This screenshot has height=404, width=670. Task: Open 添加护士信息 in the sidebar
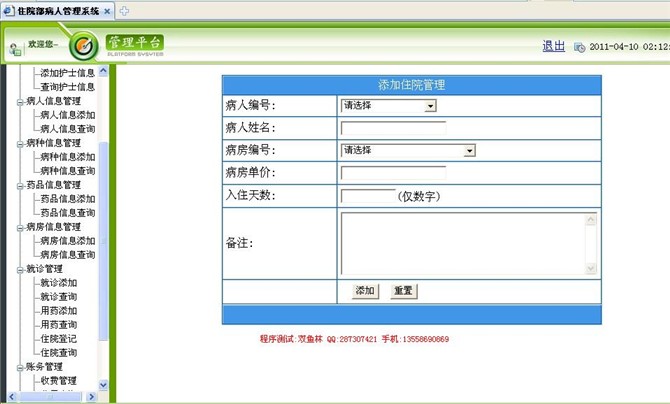coord(68,73)
